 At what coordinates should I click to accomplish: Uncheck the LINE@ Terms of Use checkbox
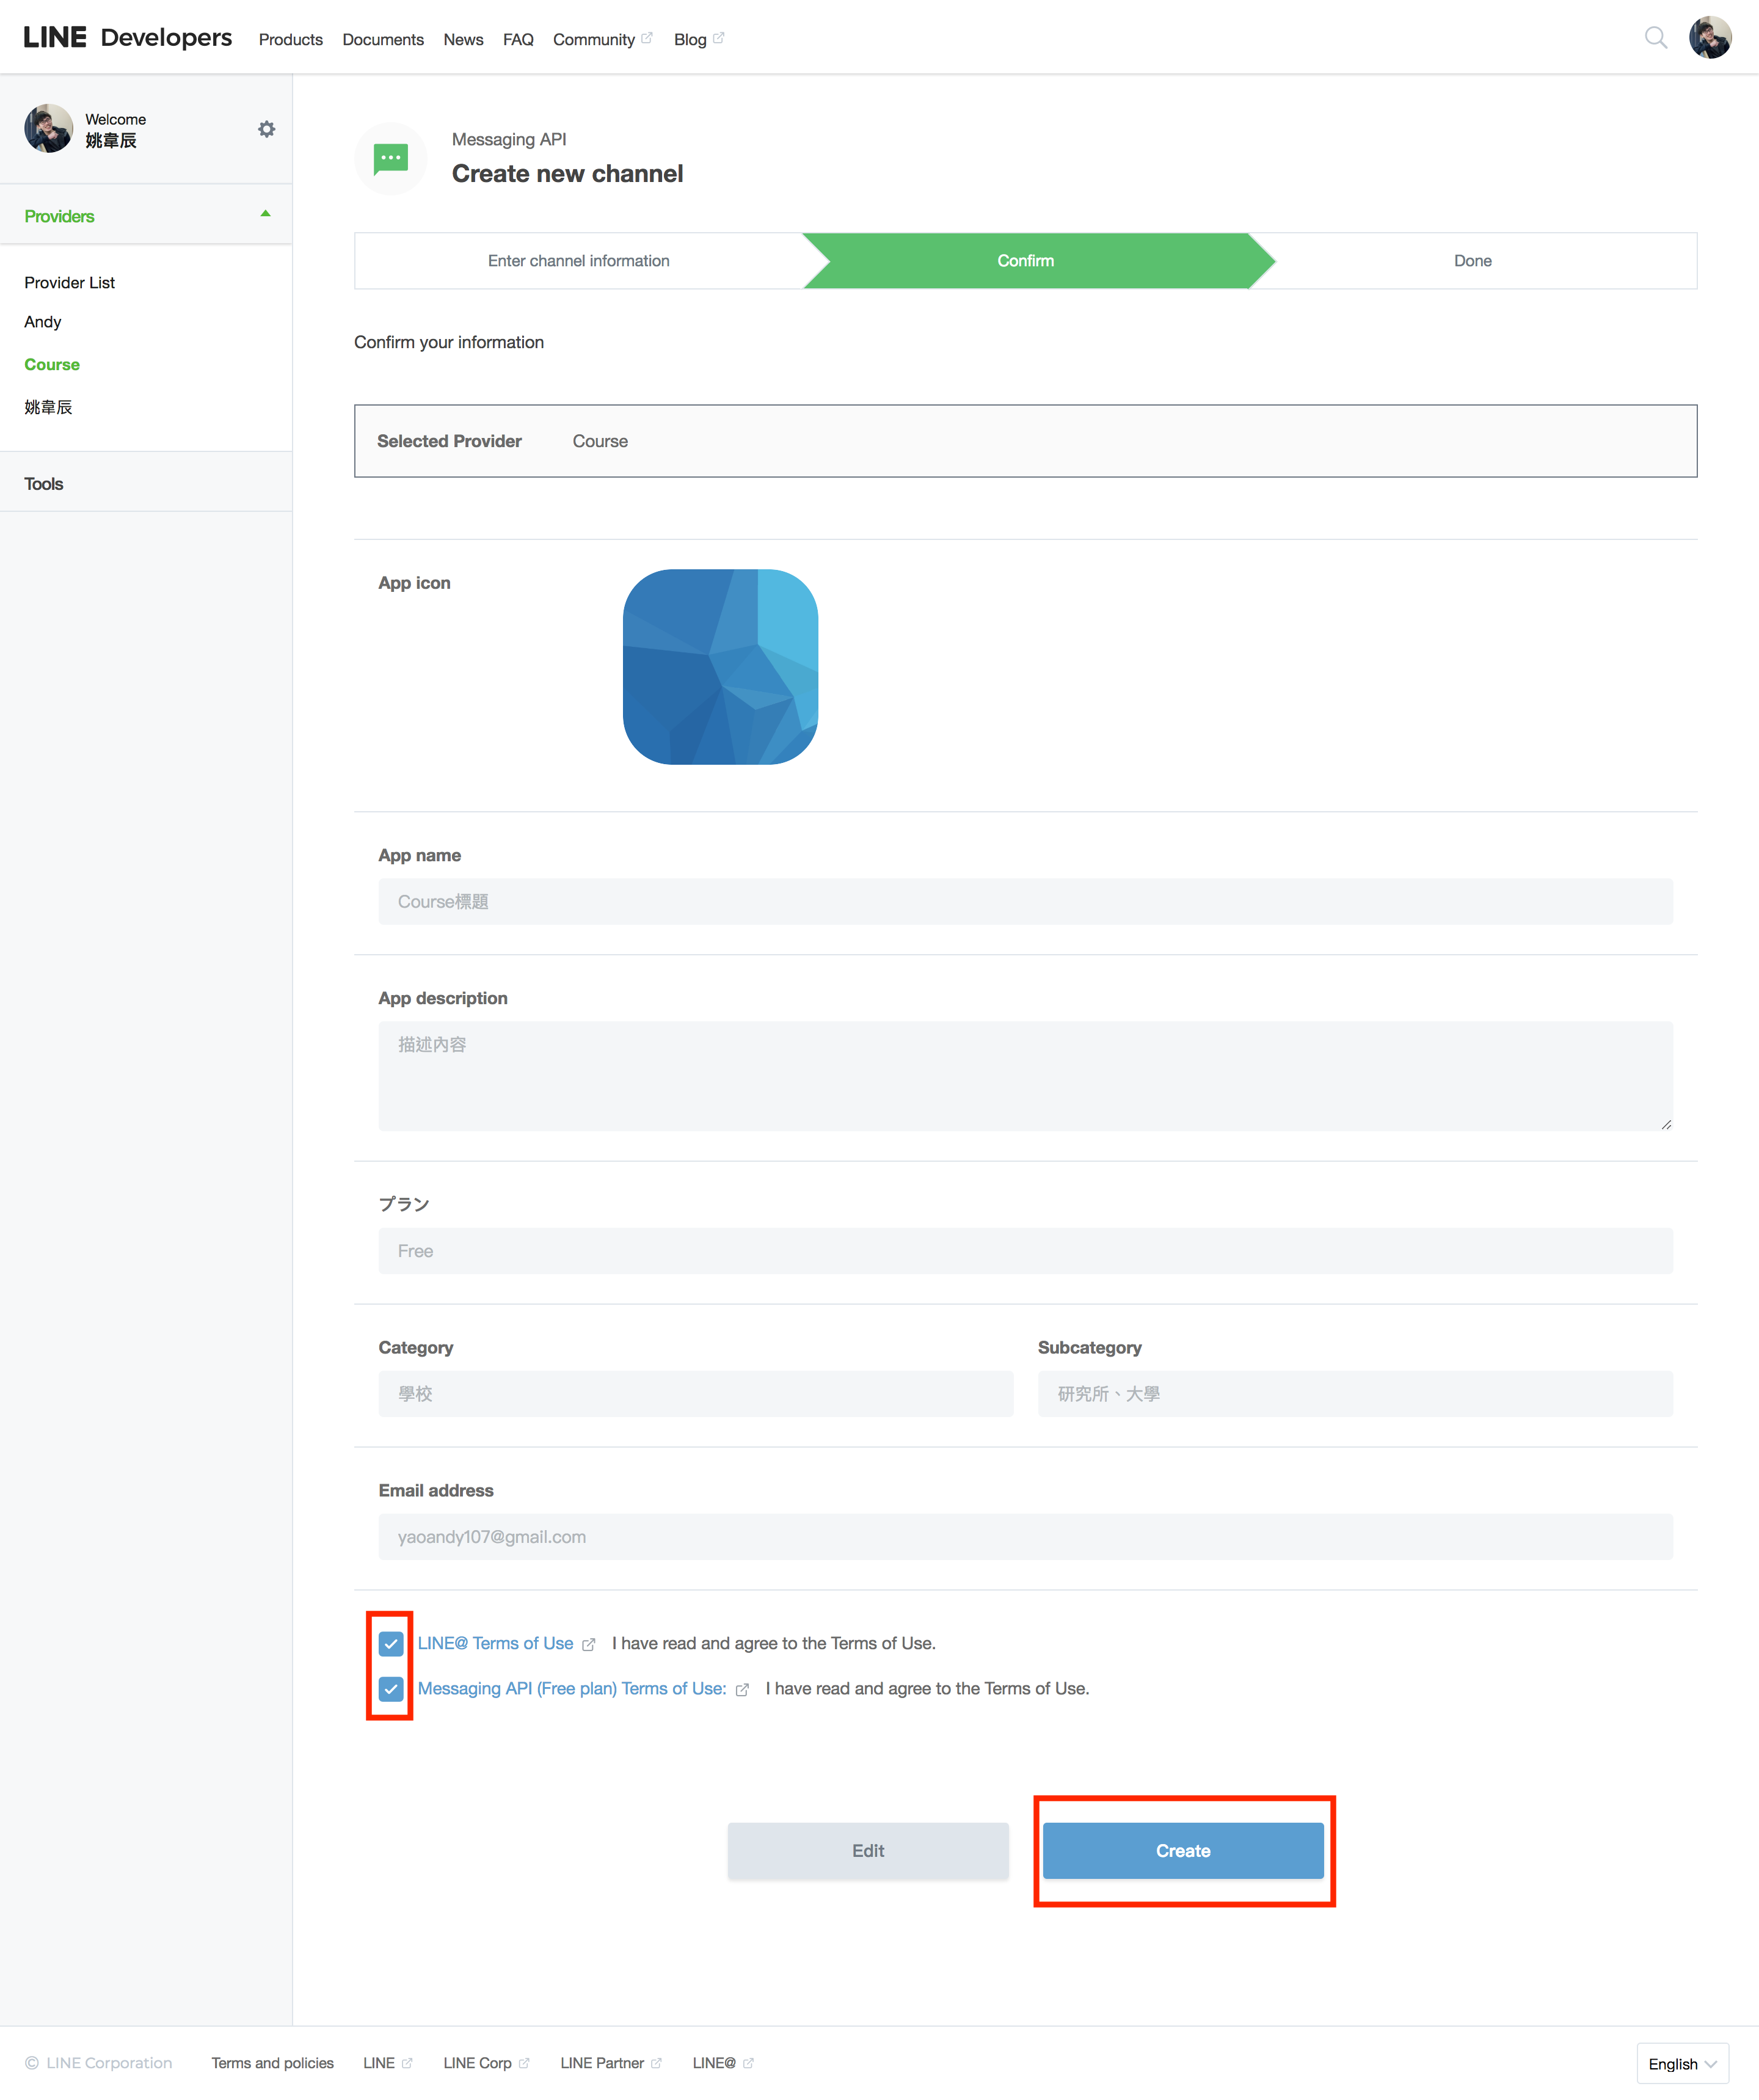391,1643
